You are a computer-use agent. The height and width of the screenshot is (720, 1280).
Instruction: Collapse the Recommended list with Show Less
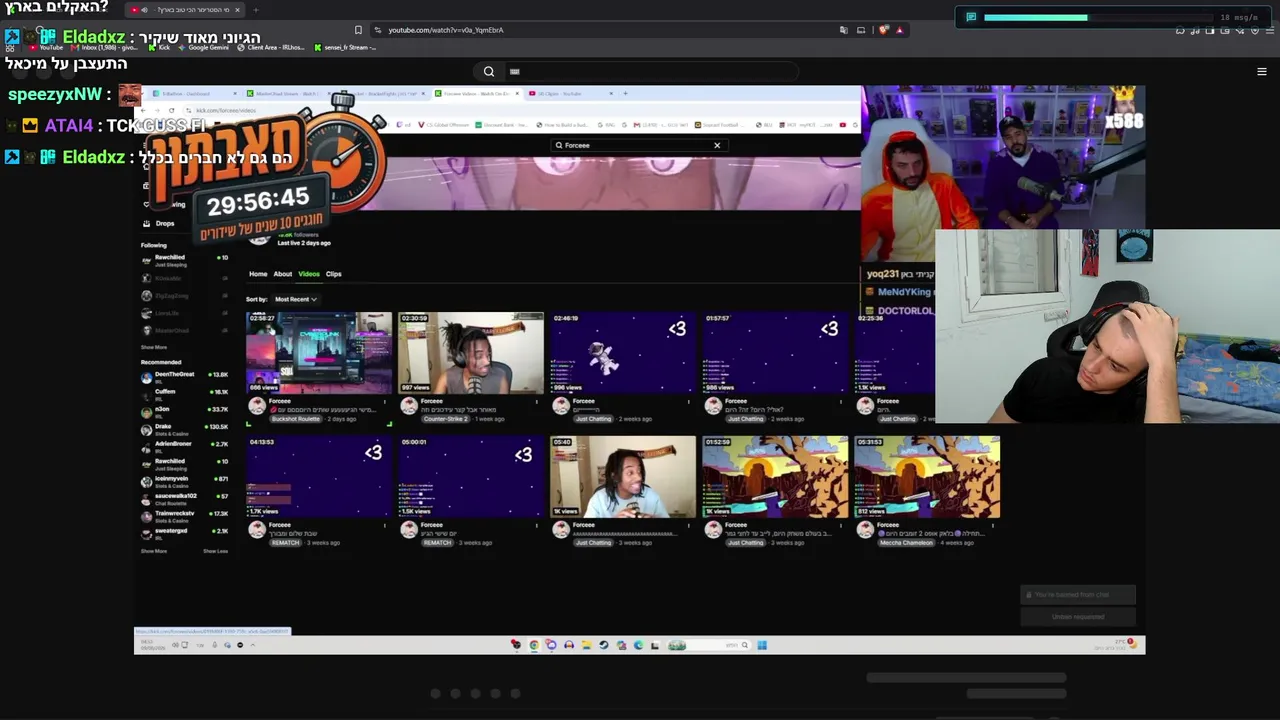216,551
